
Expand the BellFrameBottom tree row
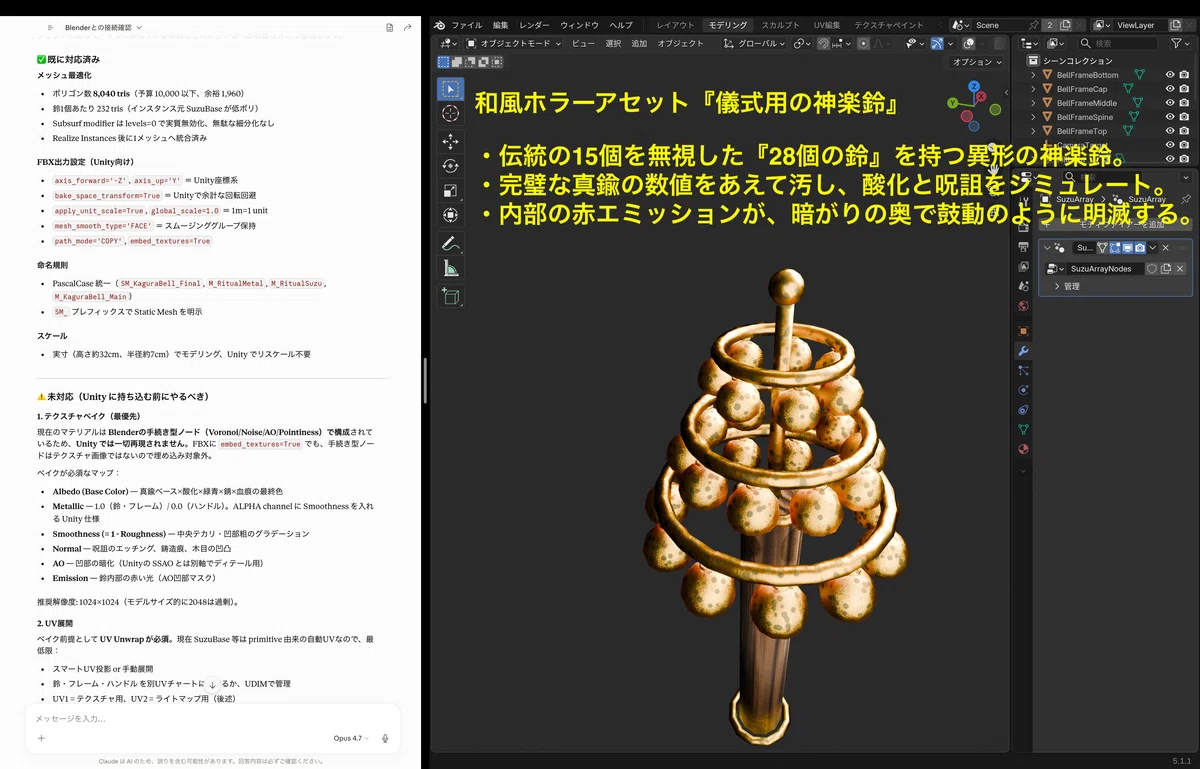pos(1033,75)
